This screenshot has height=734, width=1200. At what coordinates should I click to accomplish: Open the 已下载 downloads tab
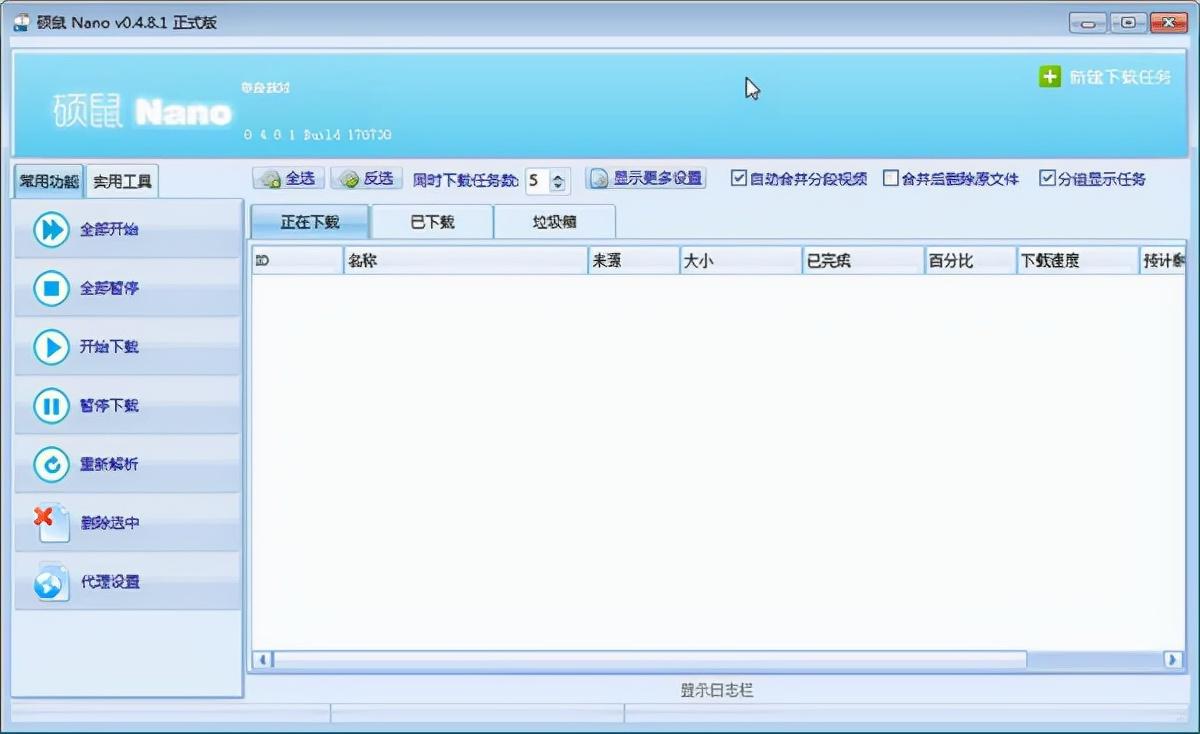click(432, 221)
